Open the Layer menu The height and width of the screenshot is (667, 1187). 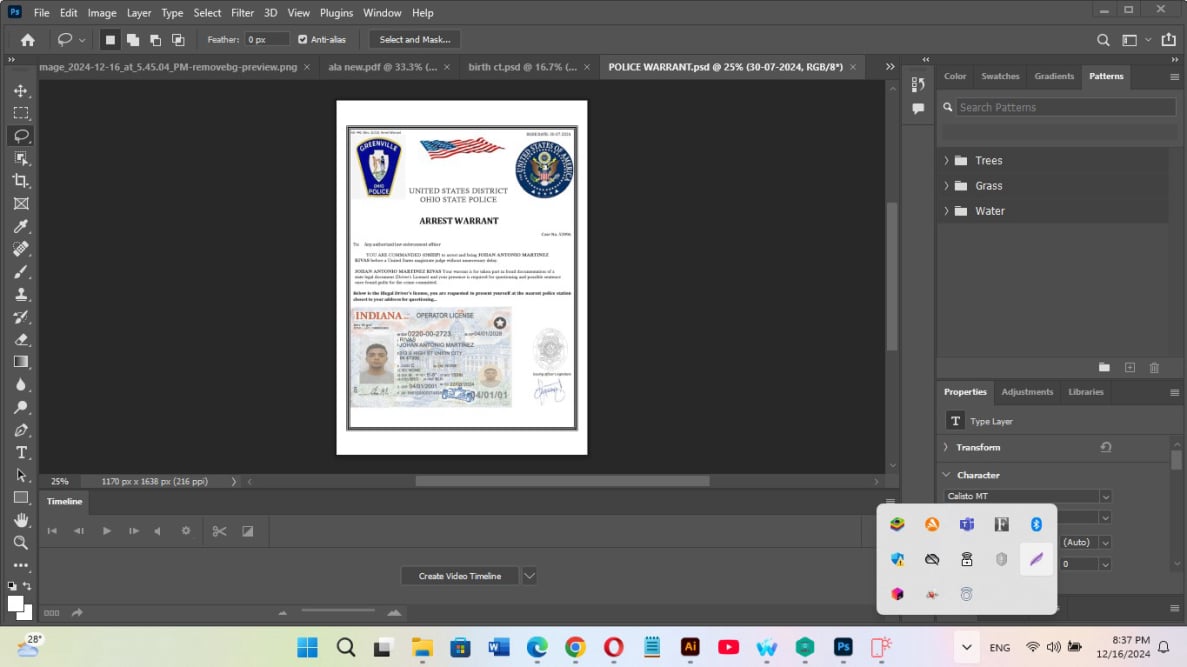139,13
